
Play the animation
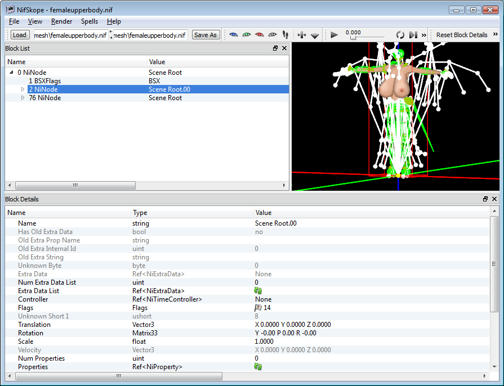(334, 35)
